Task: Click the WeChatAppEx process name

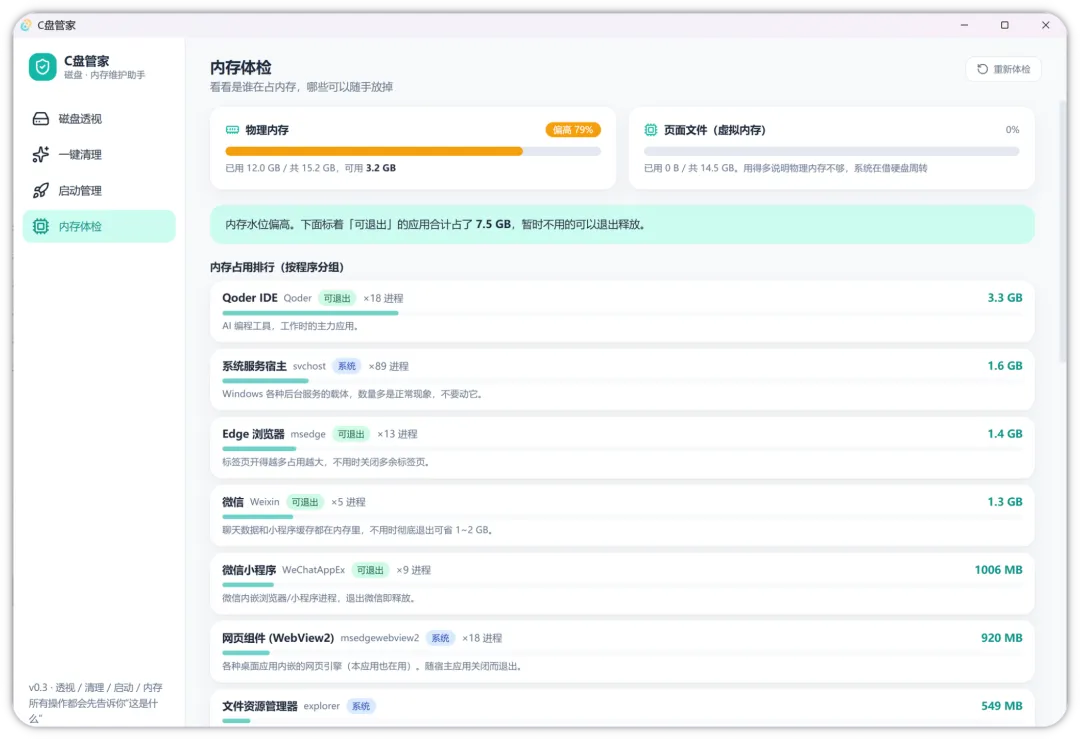Action: (313, 570)
